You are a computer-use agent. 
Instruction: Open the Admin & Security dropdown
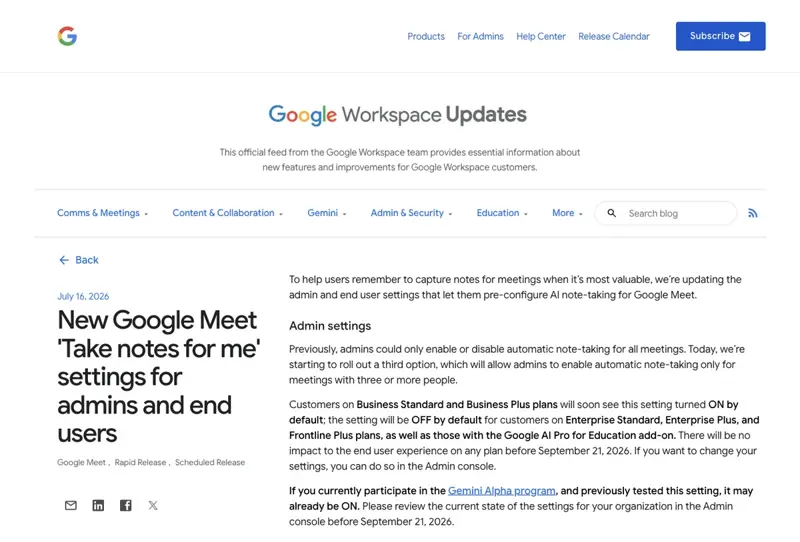point(411,213)
